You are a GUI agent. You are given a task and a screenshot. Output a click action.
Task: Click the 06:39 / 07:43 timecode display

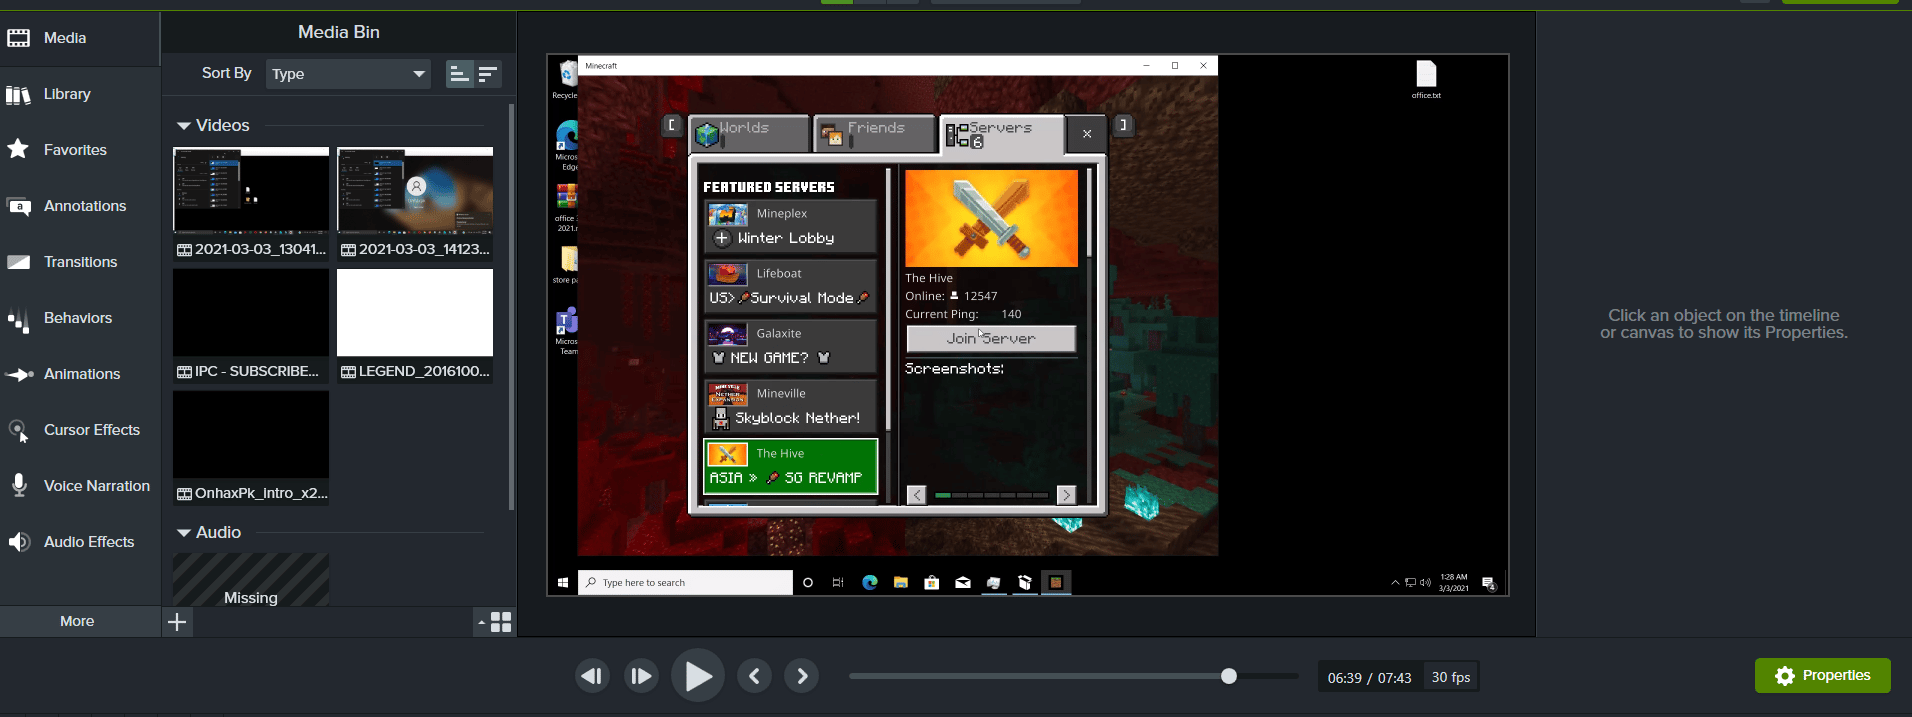[1369, 677]
